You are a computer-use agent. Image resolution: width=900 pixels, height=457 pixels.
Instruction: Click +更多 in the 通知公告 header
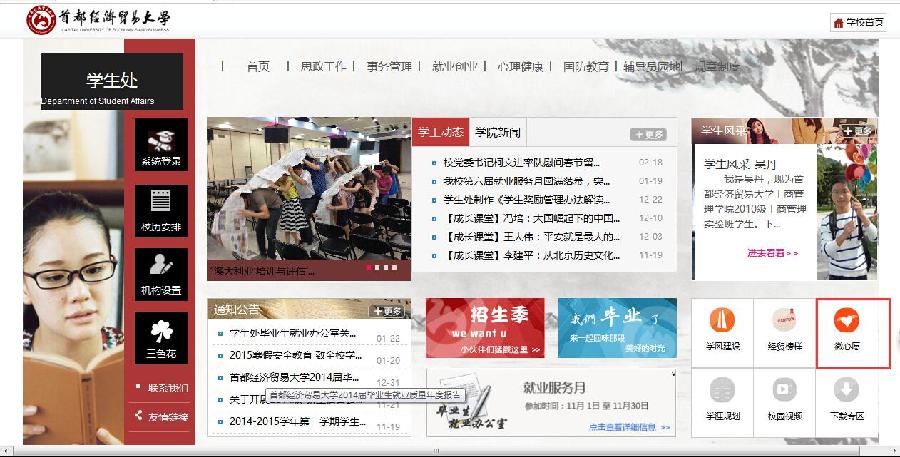tap(388, 311)
